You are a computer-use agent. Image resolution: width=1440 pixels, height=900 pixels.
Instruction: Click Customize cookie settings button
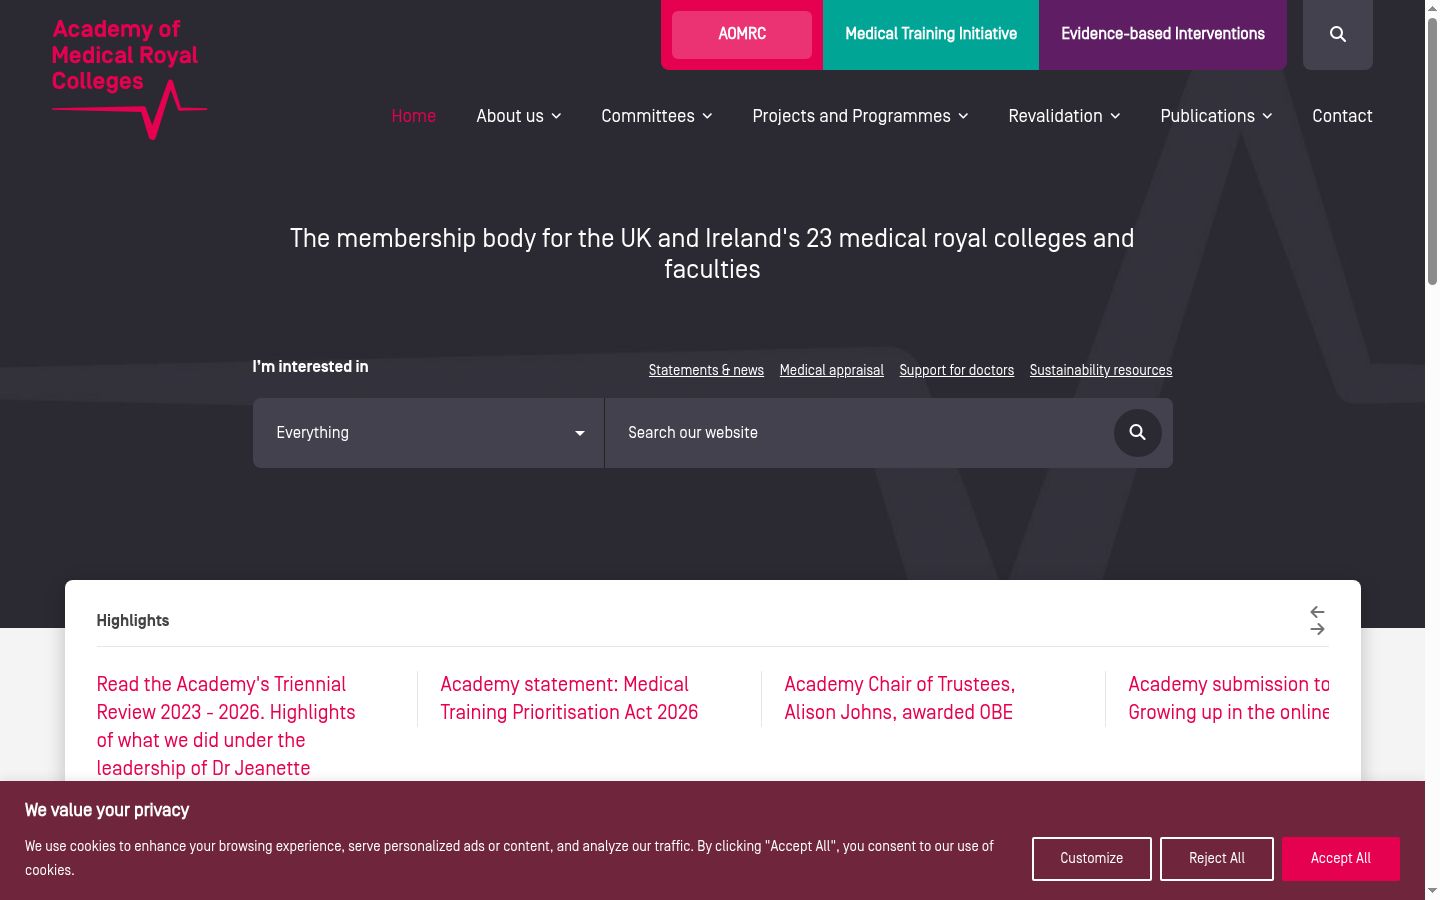click(1091, 859)
